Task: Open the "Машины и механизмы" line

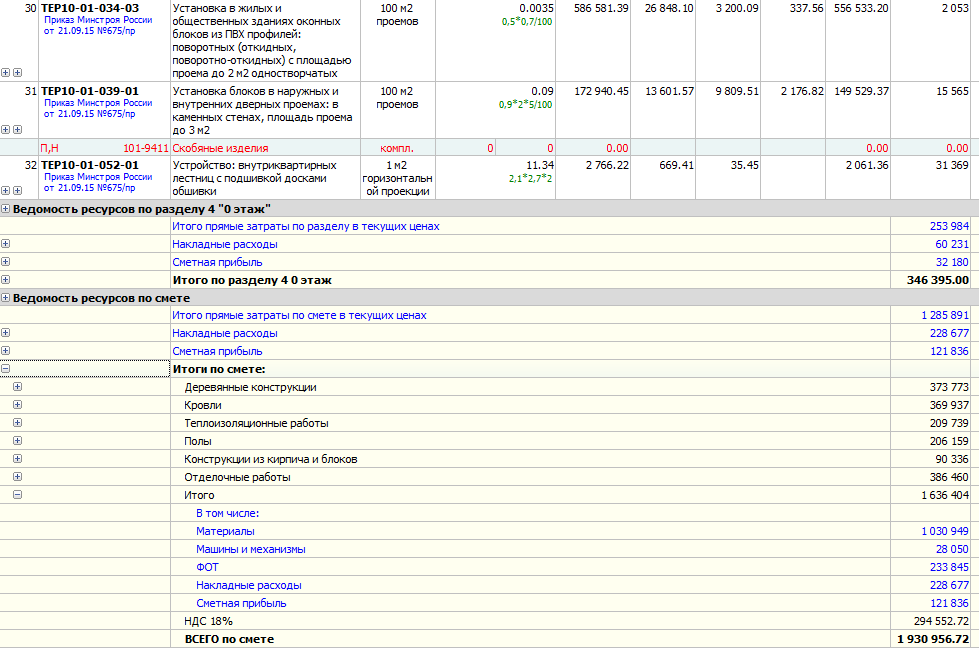Action: coord(250,549)
